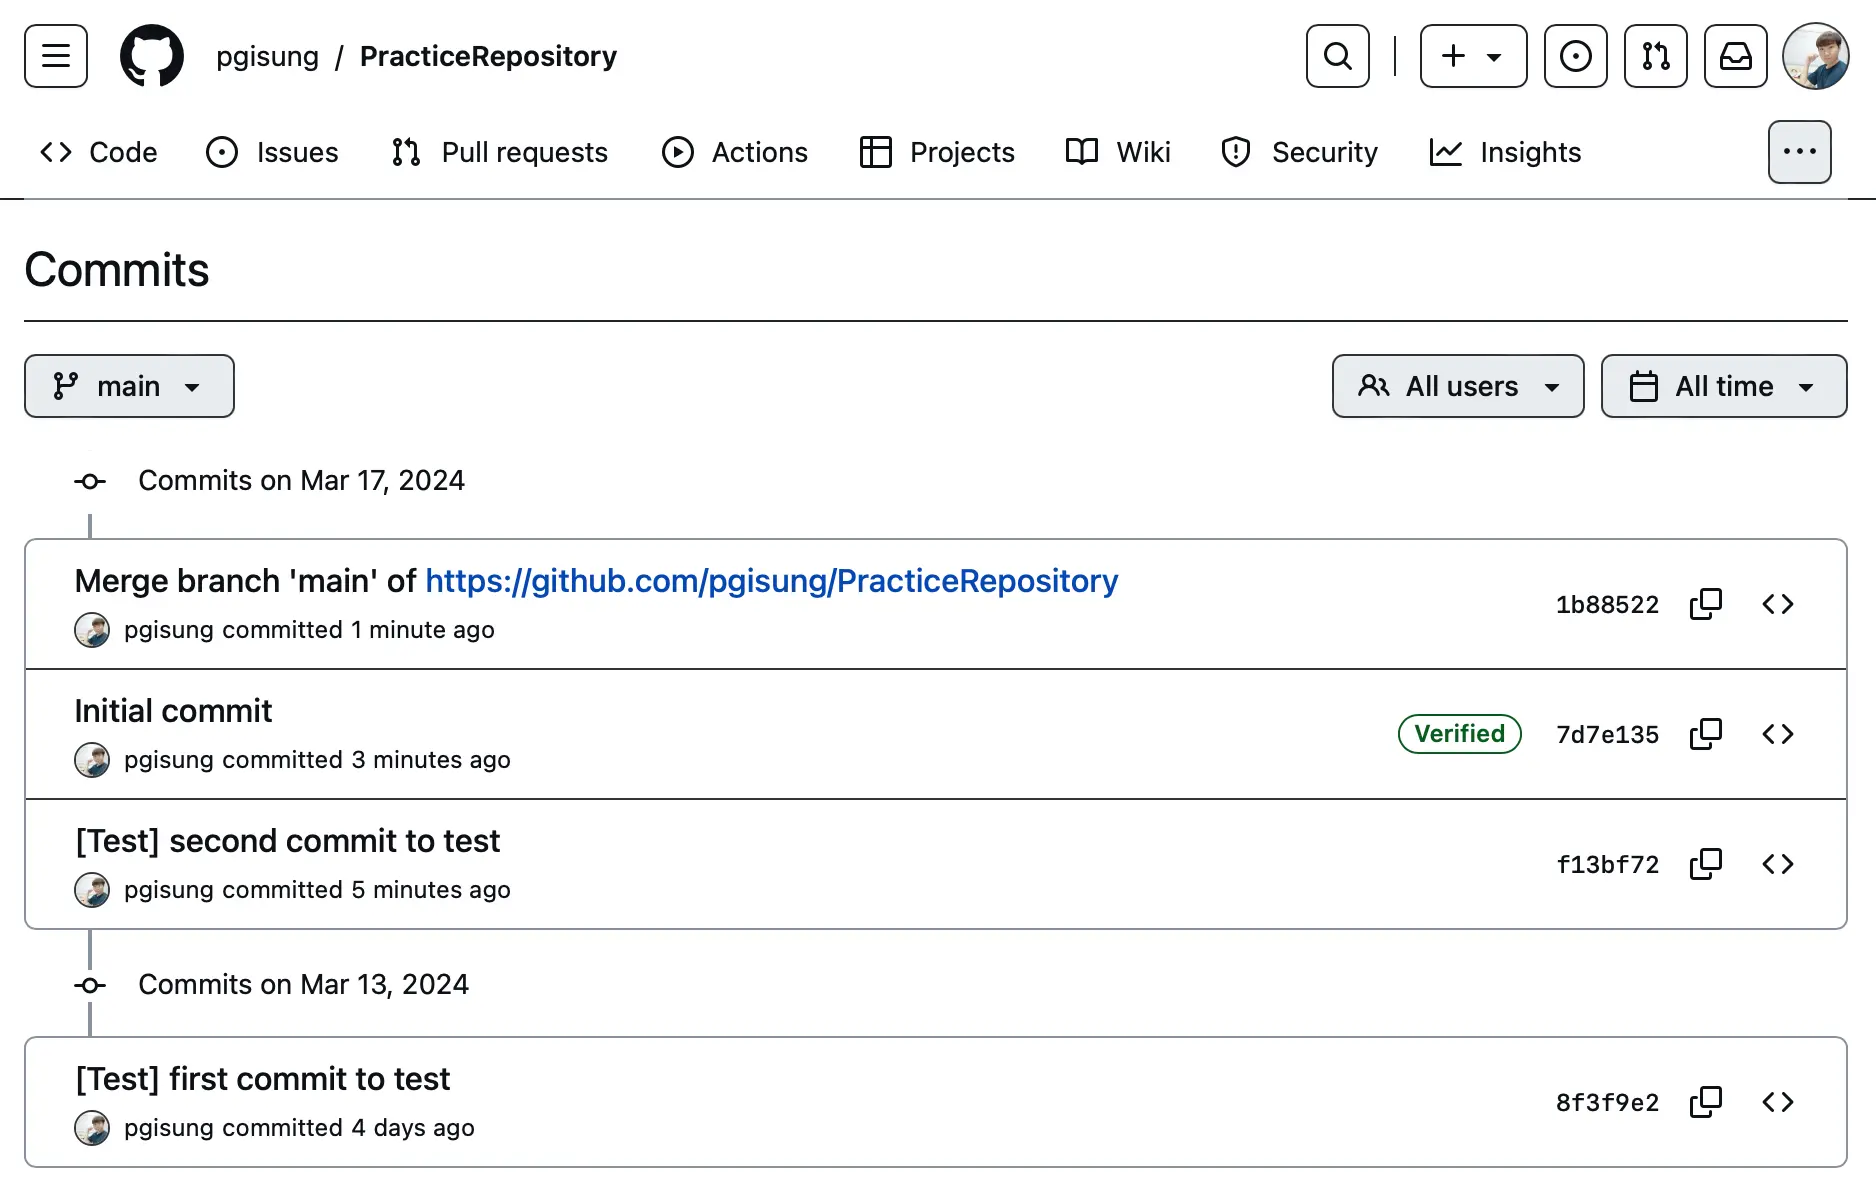Open the more options ellipsis button

tap(1800, 152)
